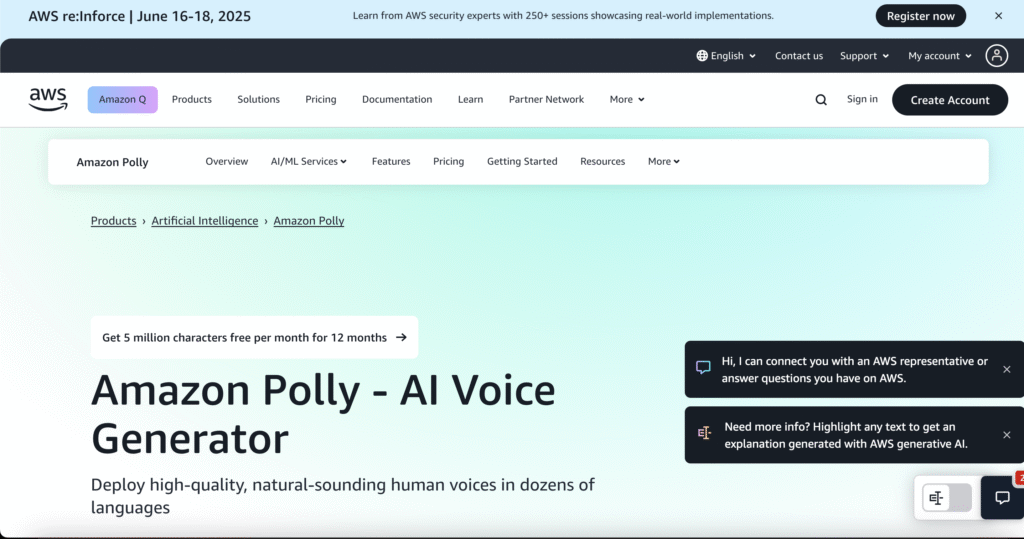Image resolution: width=1024 pixels, height=539 pixels.
Task: Toggle the highlight-to-explain switch
Action: tap(946, 498)
